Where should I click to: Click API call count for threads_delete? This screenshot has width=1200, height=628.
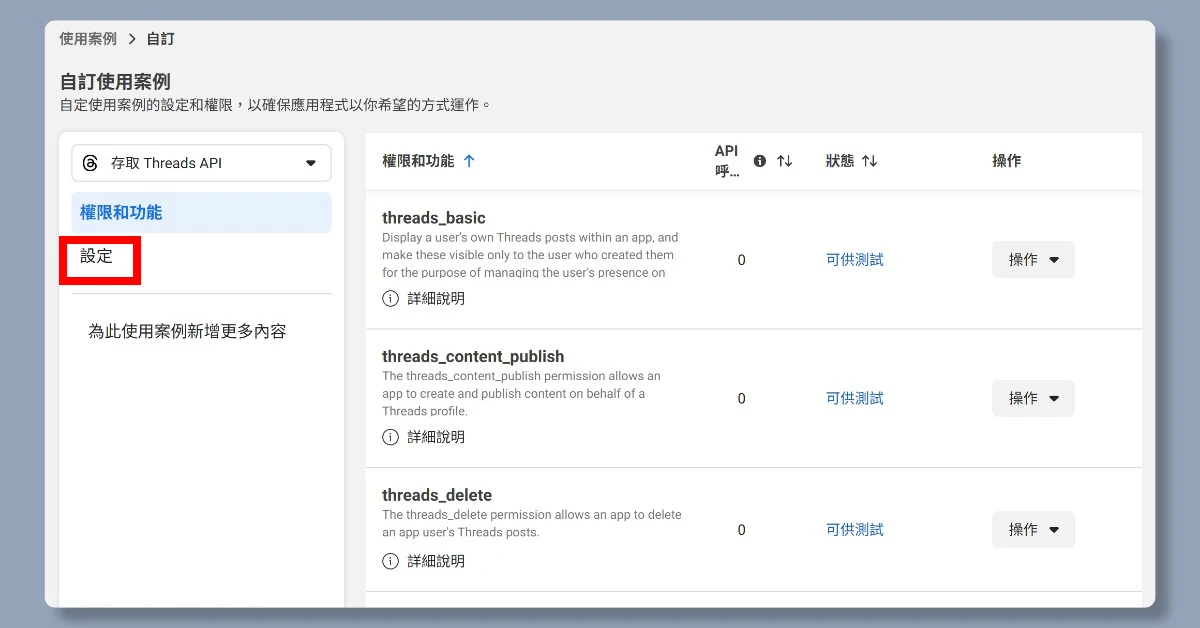point(741,530)
